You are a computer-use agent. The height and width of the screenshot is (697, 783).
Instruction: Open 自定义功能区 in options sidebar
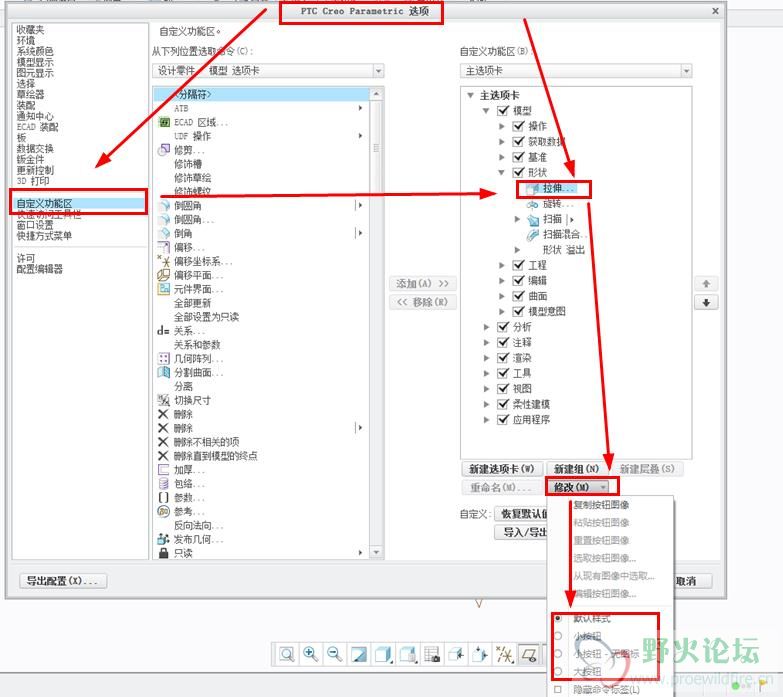78,204
